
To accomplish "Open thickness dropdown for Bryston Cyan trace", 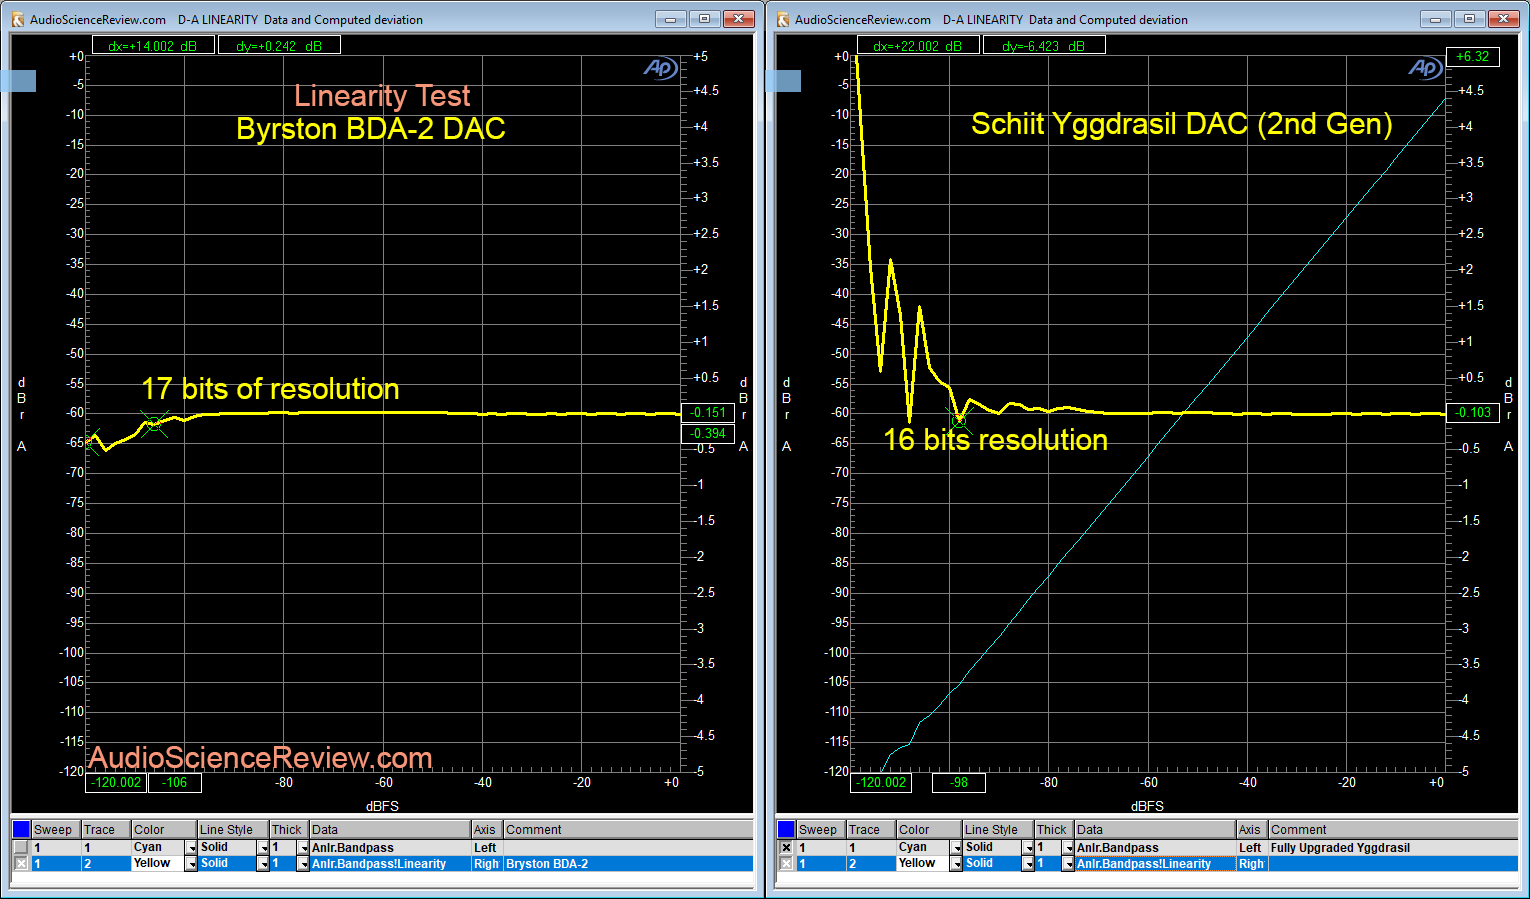I will [303, 848].
